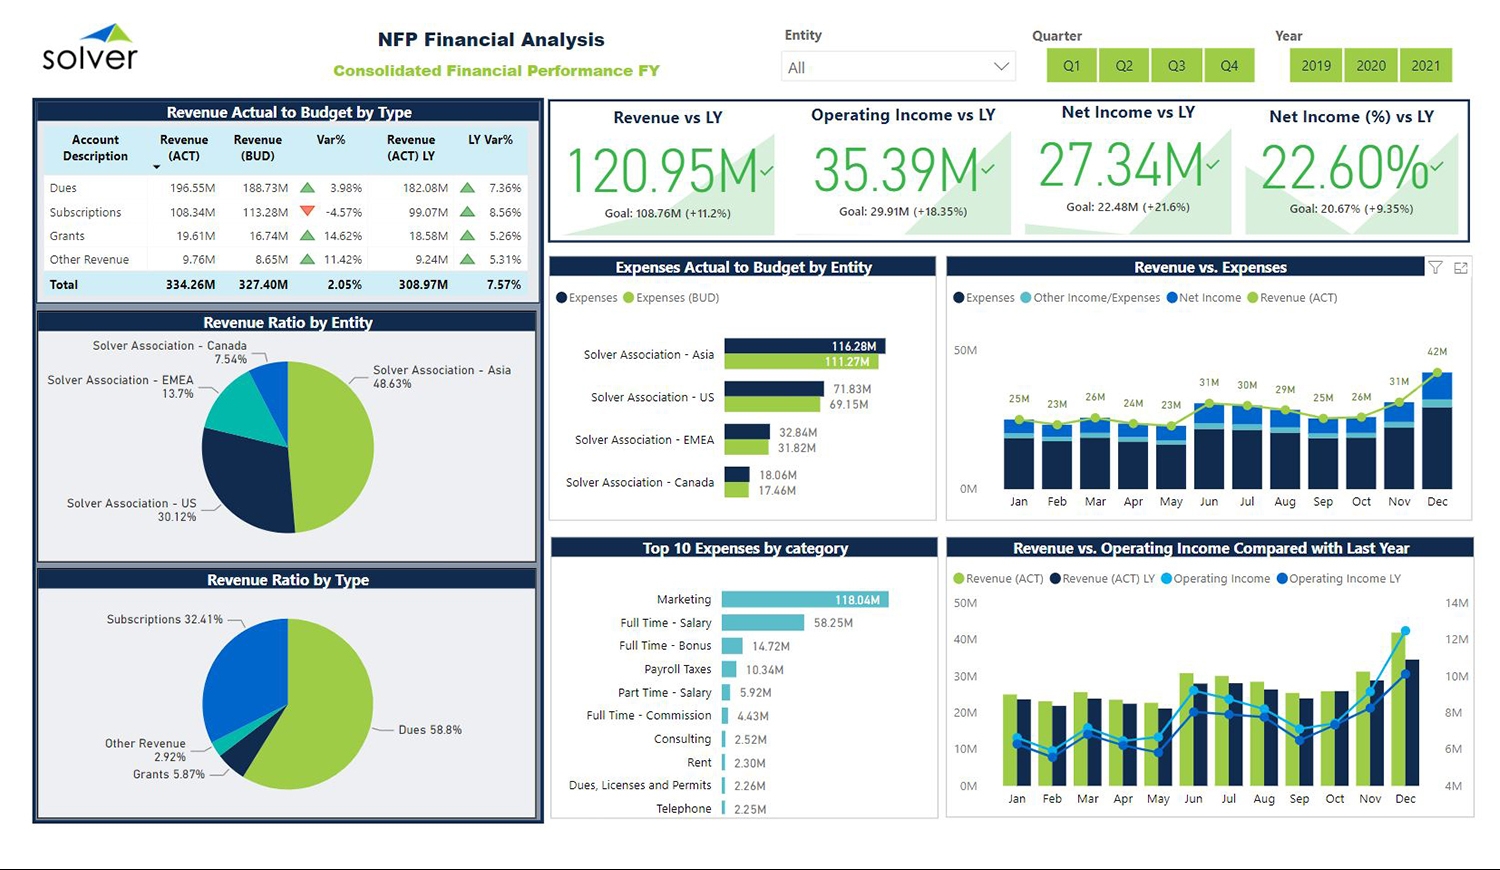Open the Entity dropdown

click(897, 67)
